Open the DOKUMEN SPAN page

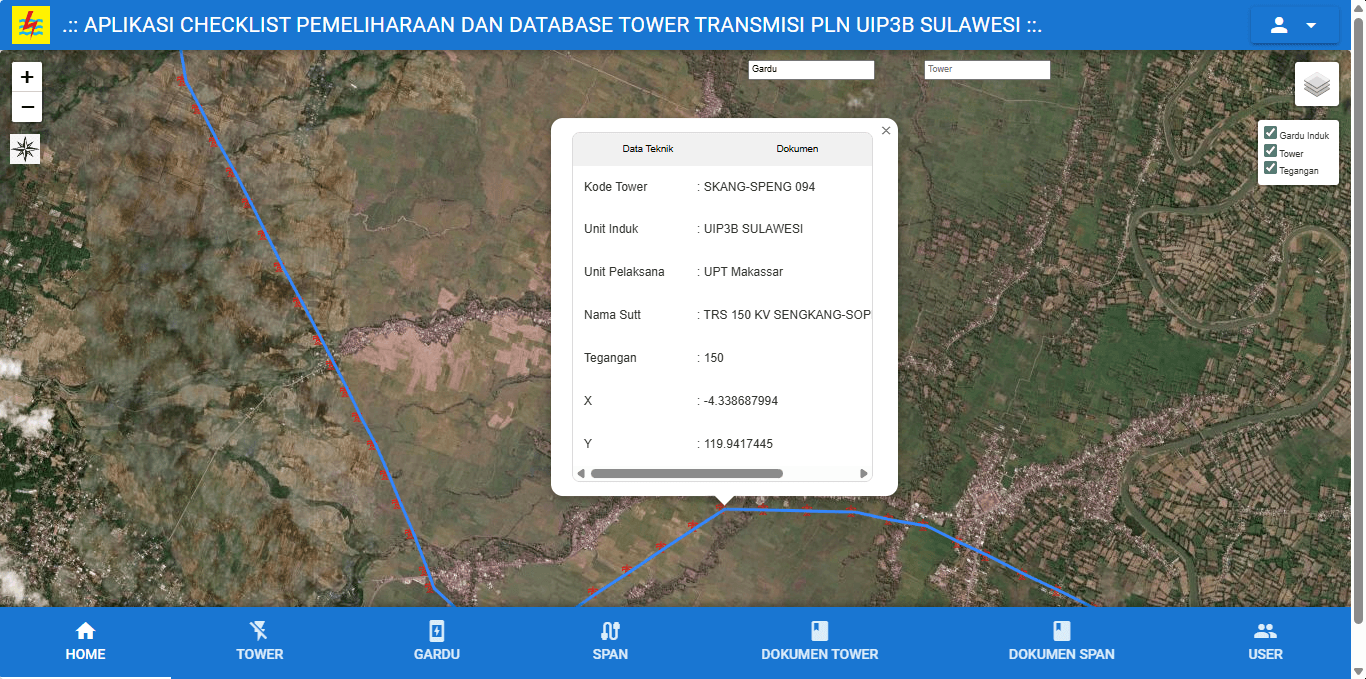coord(1062,641)
